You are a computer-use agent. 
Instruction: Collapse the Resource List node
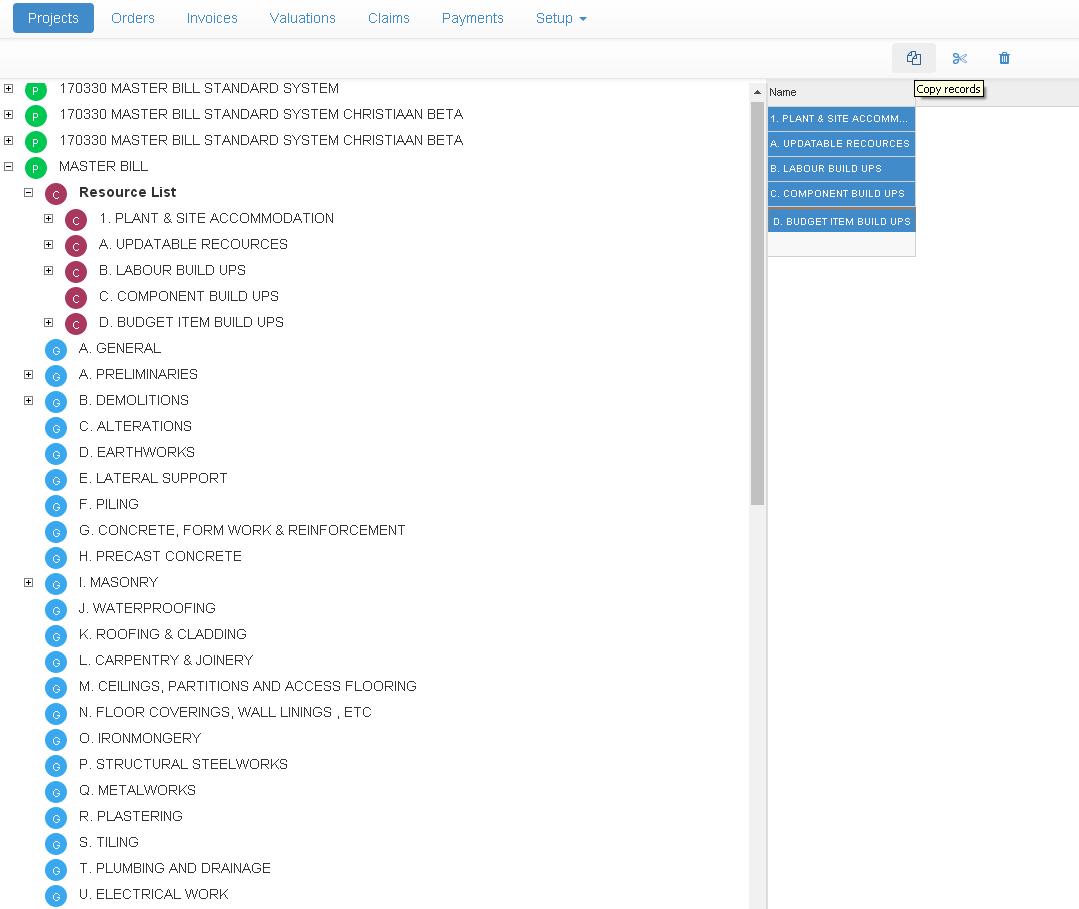28,192
